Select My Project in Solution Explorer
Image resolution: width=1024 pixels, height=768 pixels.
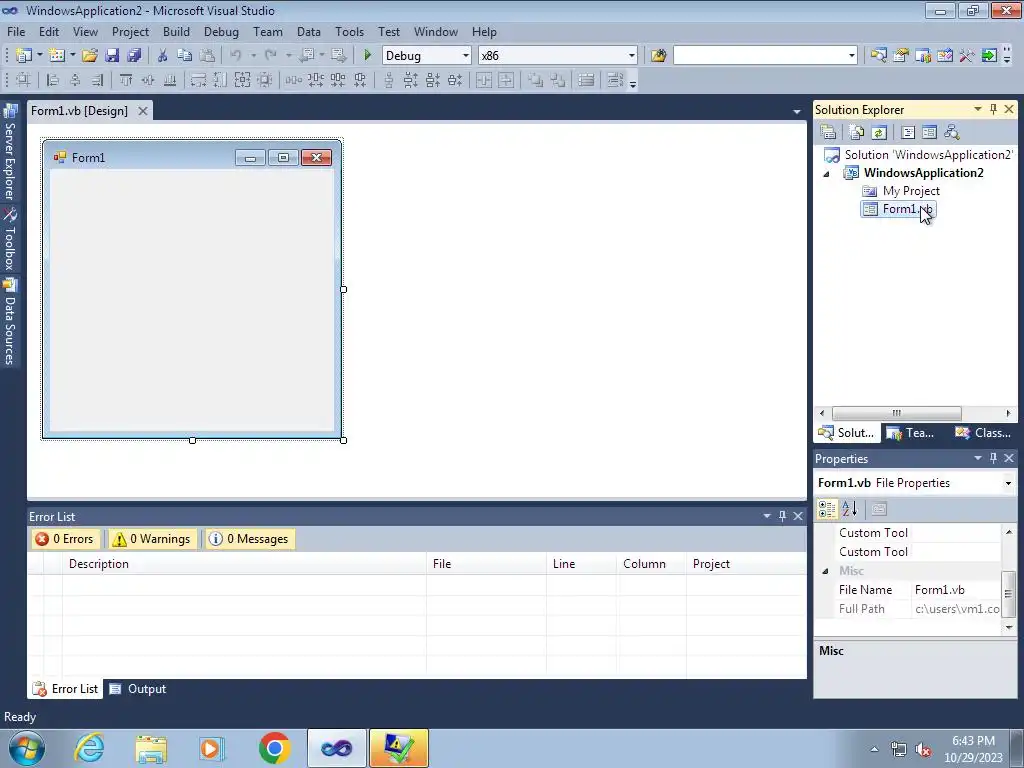[x=910, y=191]
